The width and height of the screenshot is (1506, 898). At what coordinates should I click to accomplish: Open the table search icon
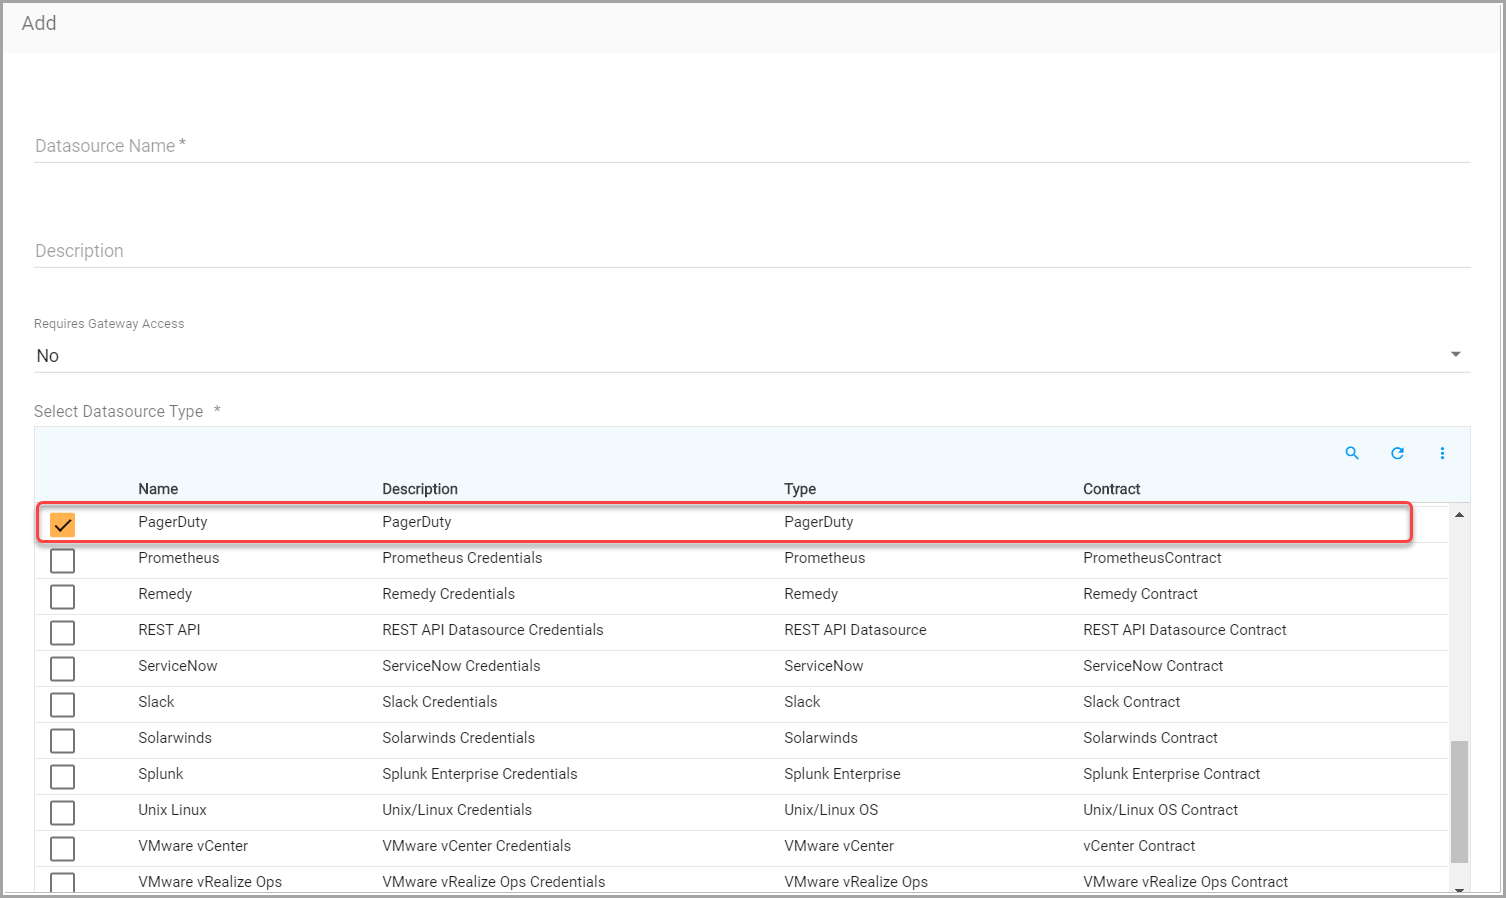(1352, 453)
